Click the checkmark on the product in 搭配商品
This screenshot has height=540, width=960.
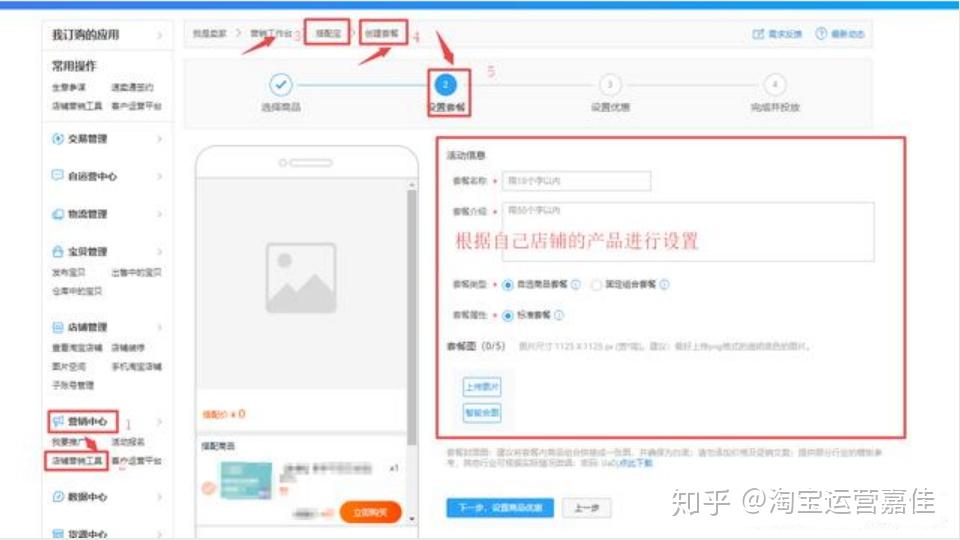208,489
